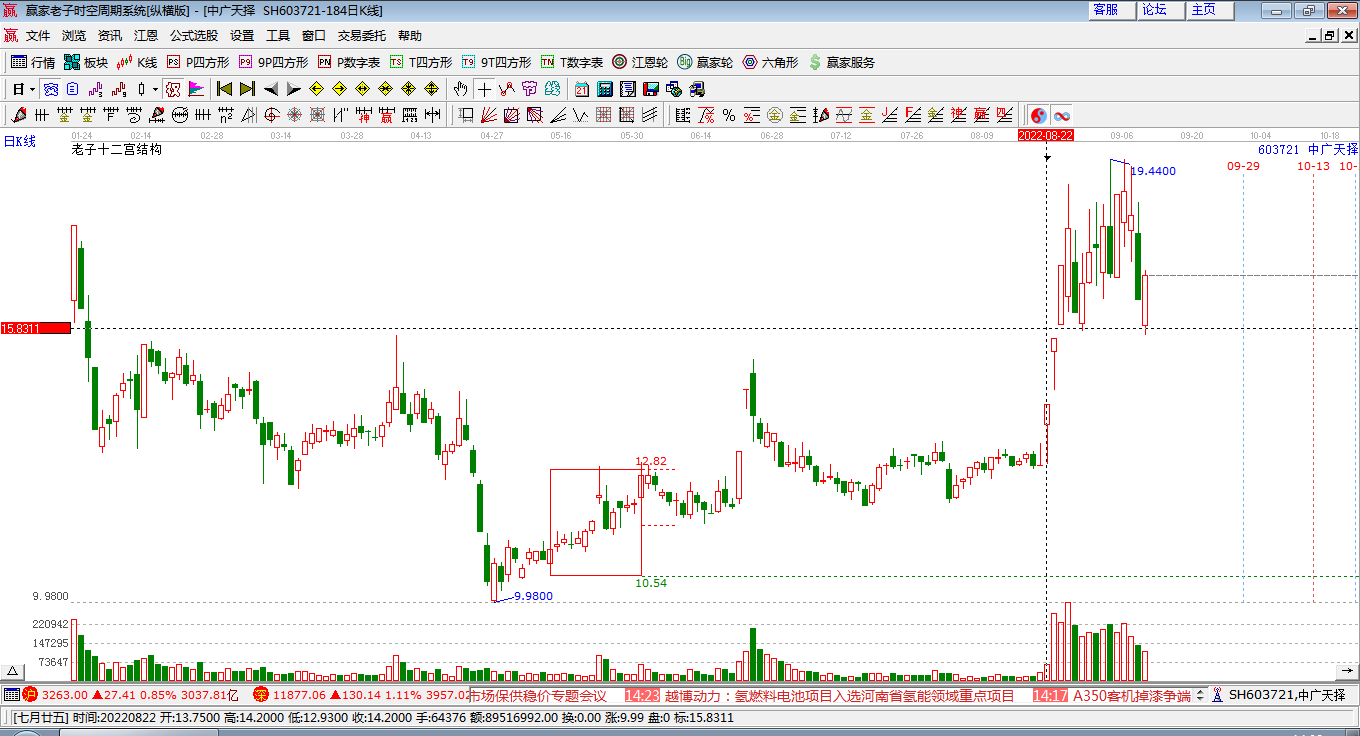The image size is (1360, 736).
Task: Expand volume panel triangle button
Action: pyautogui.click(x=13, y=671)
